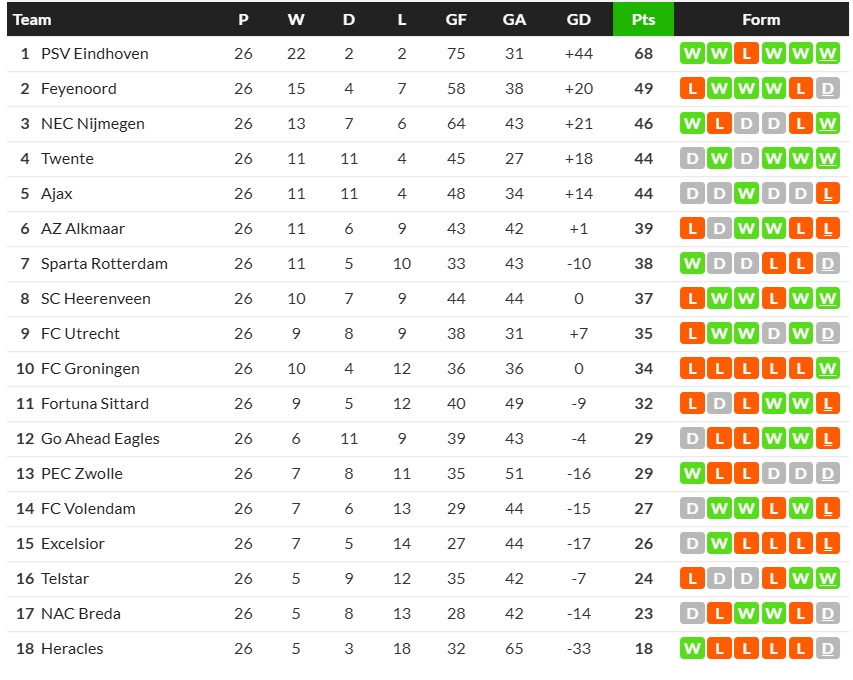Click PSV Eindhoven's only loss form badge
The width and height of the screenshot is (853, 680).
[x=745, y=54]
